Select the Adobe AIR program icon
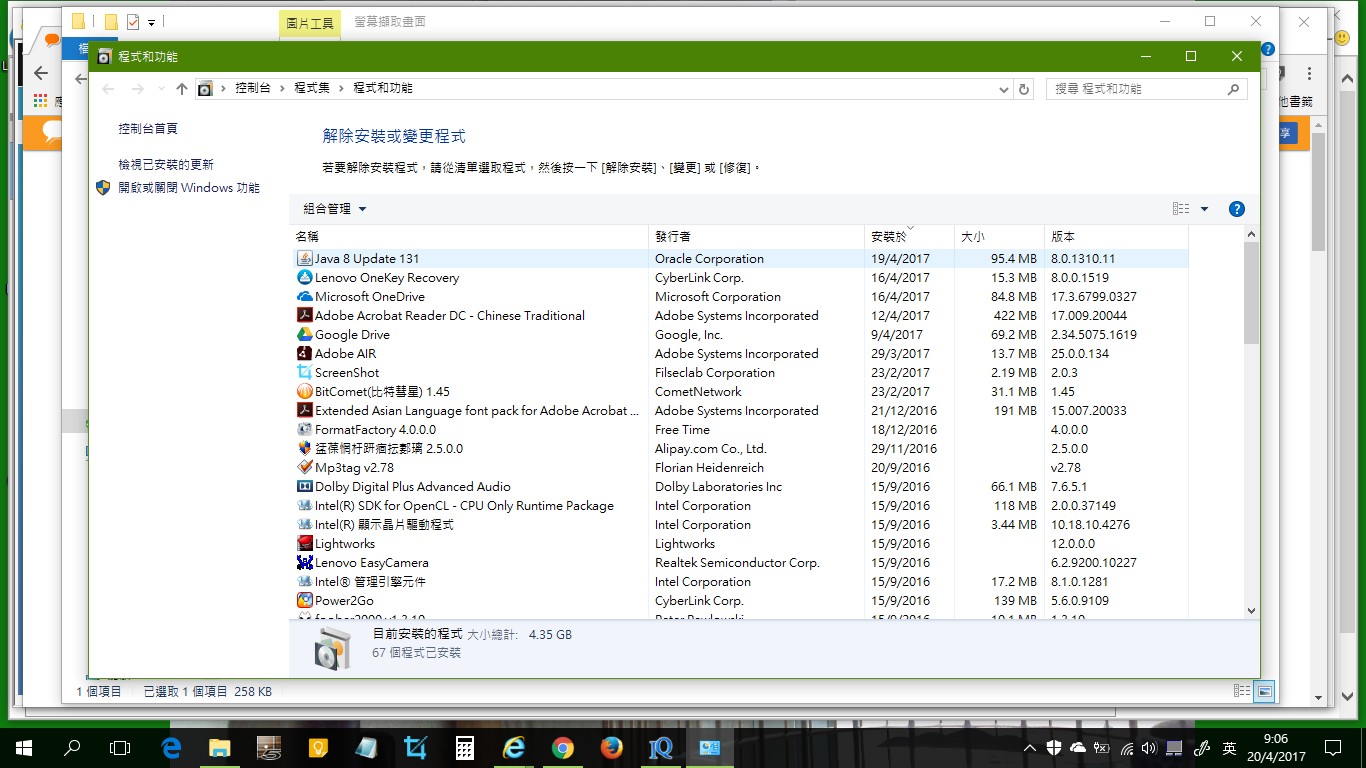The width and height of the screenshot is (1366, 768). 305,354
